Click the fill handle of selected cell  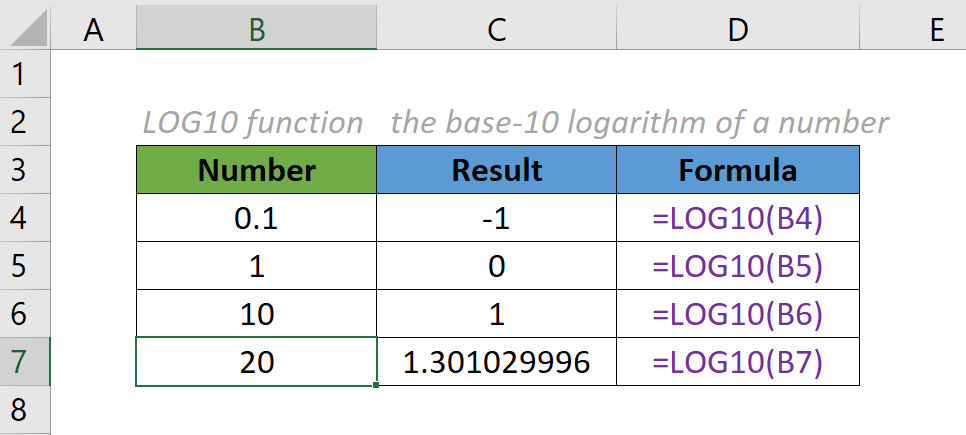376,385
